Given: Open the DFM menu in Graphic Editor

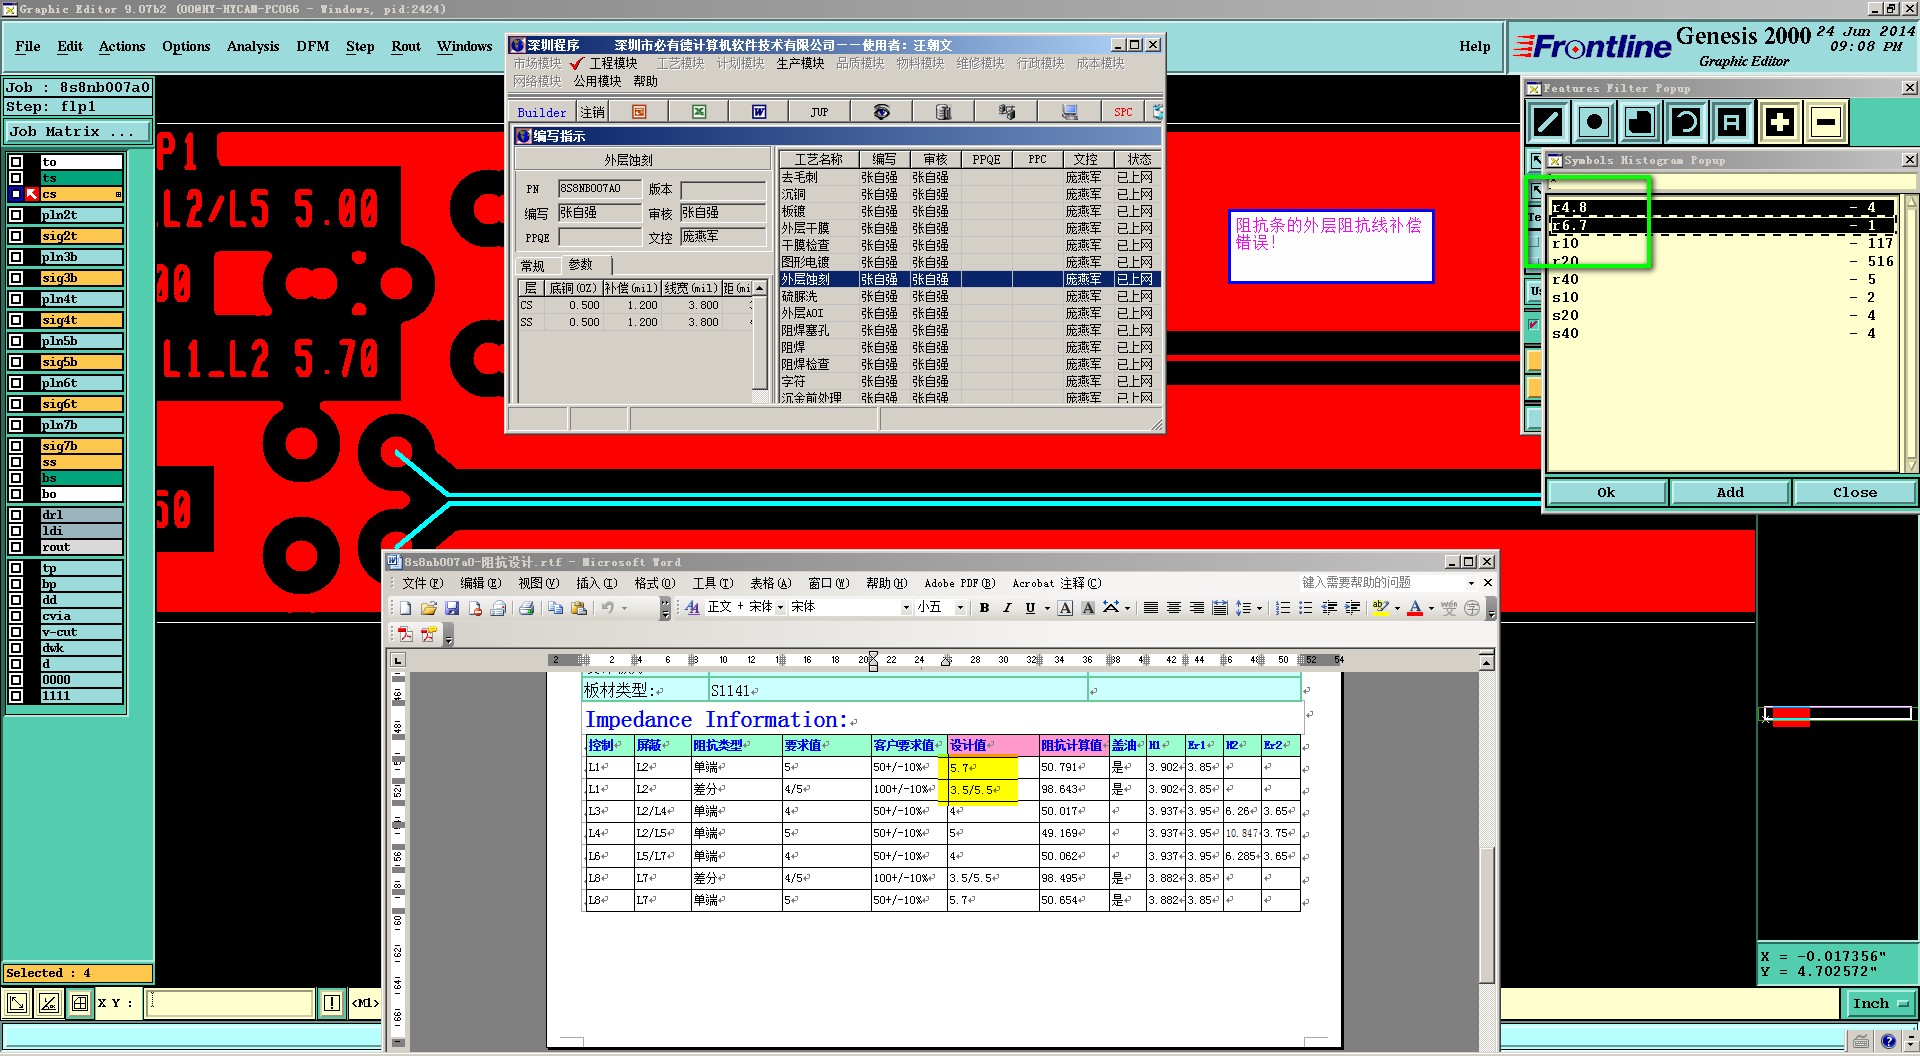Looking at the screenshot, I should (313, 46).
